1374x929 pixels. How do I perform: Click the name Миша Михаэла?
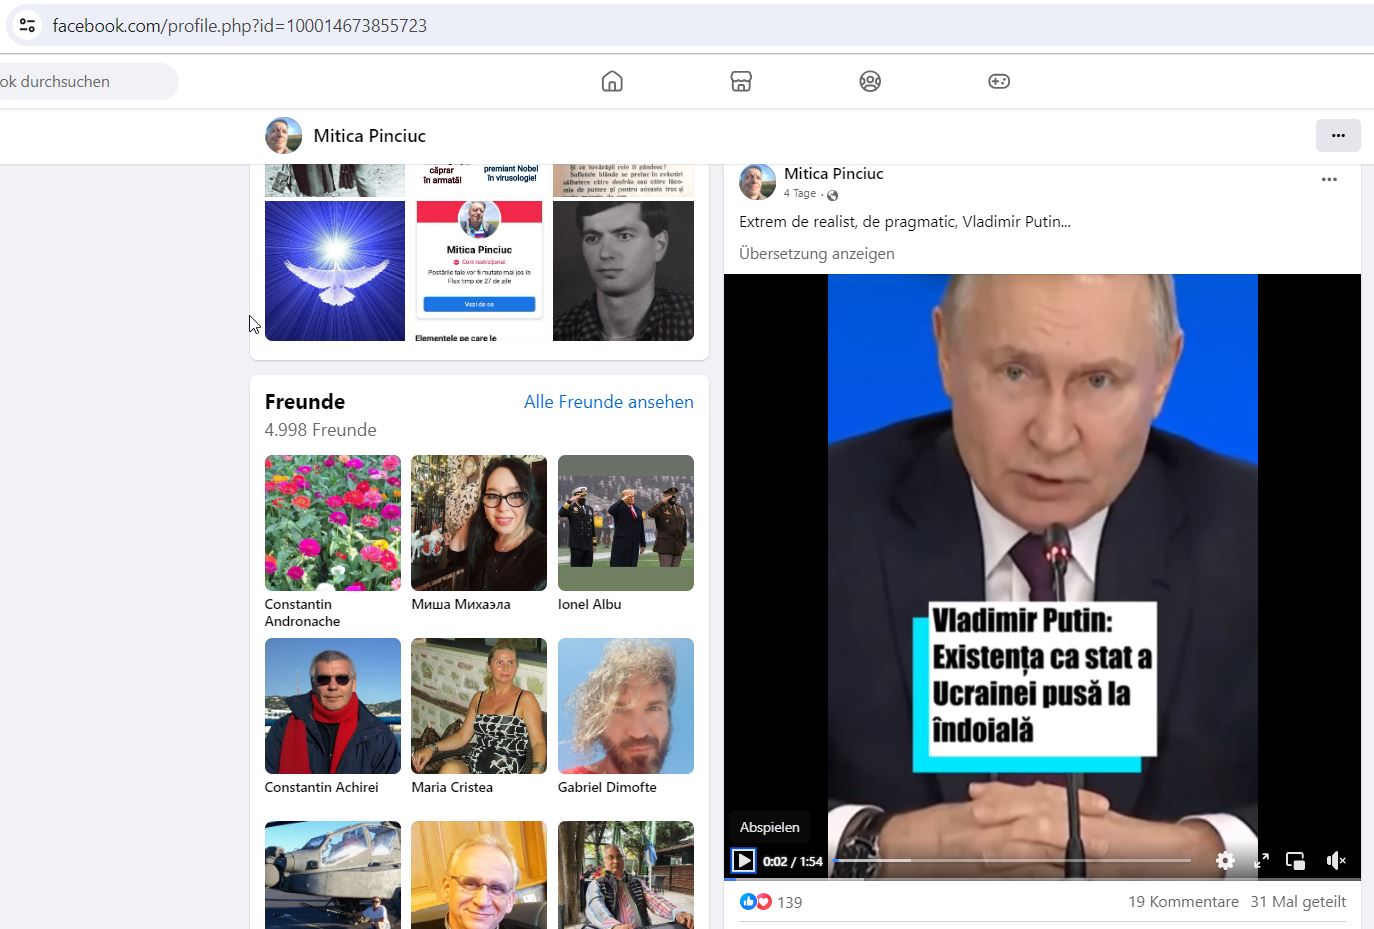[x=461, y=604]
